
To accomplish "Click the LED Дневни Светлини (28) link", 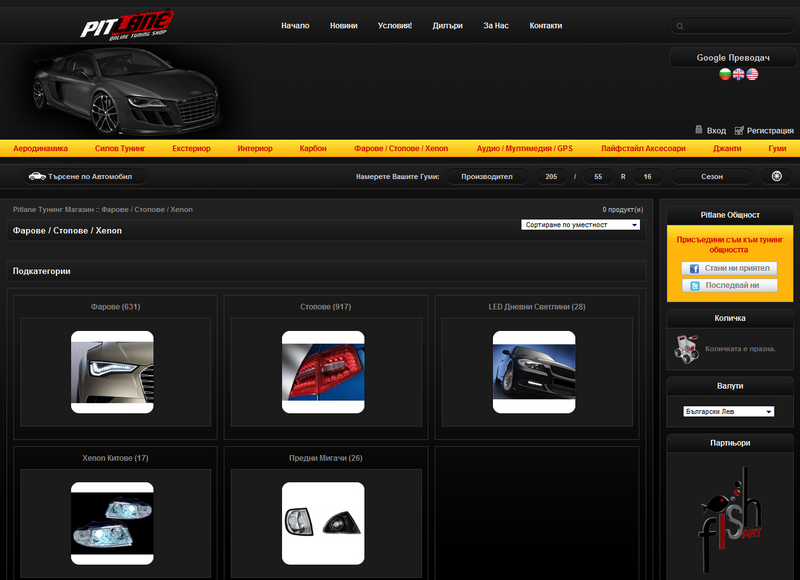I will [537, 307].
